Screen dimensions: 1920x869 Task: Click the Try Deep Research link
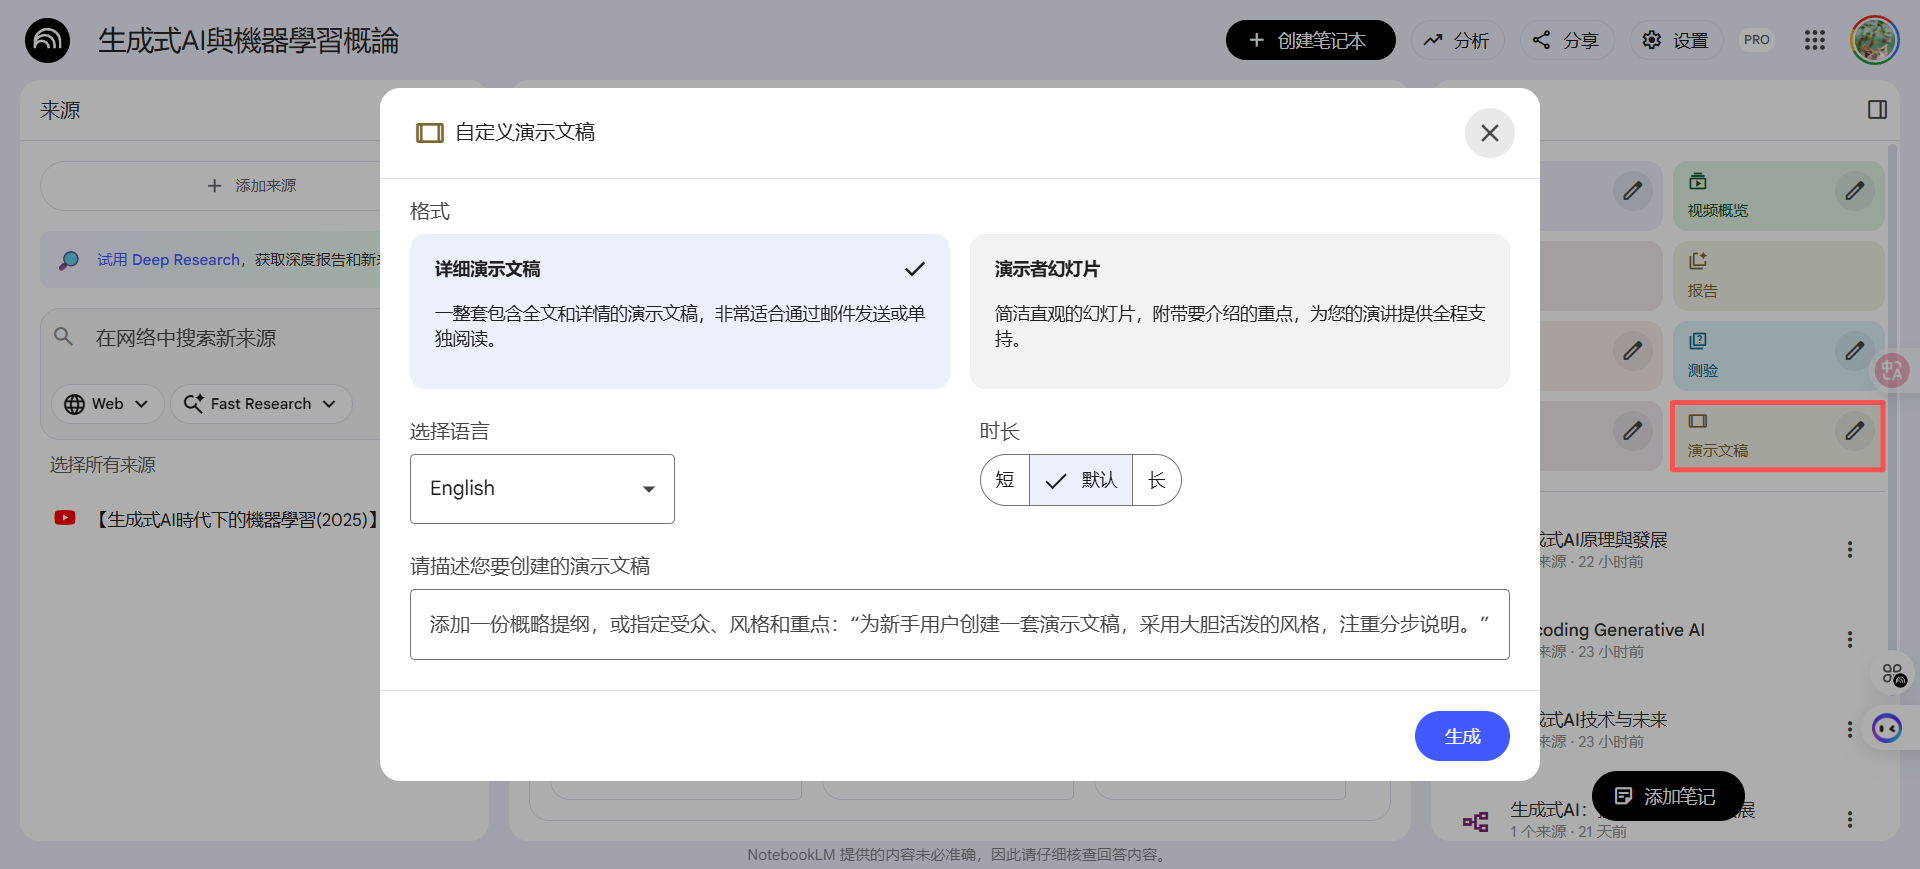click(x=168, y=260)
